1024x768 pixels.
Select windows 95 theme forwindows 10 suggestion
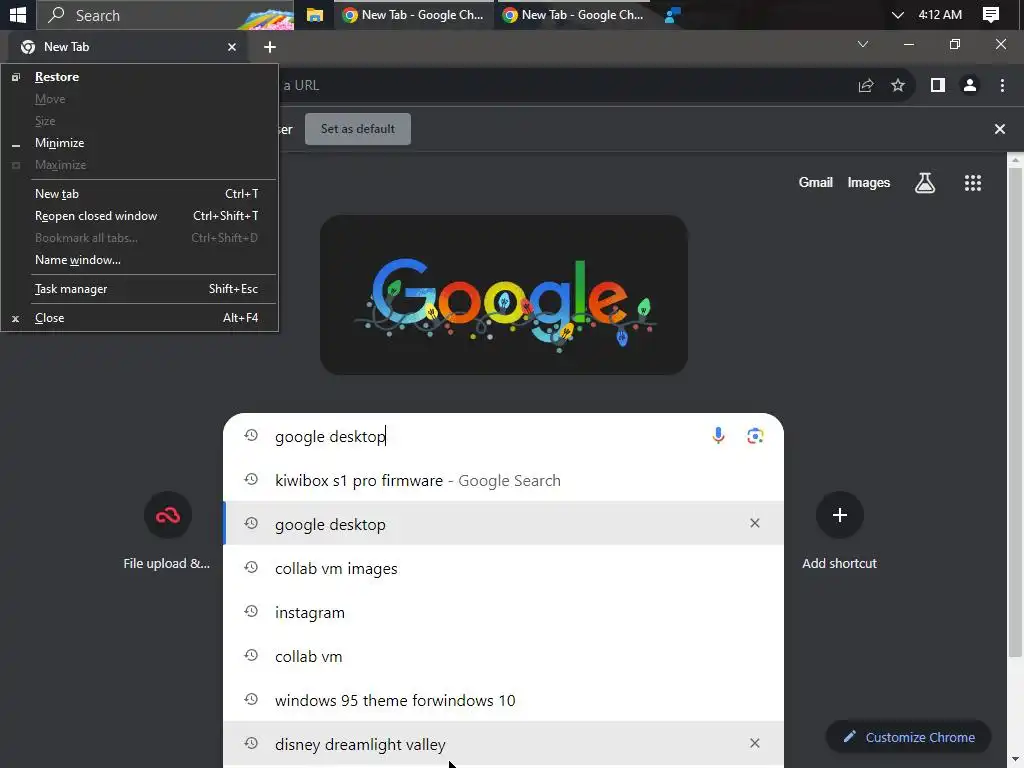pyautogui.click(x=503, y=700)
